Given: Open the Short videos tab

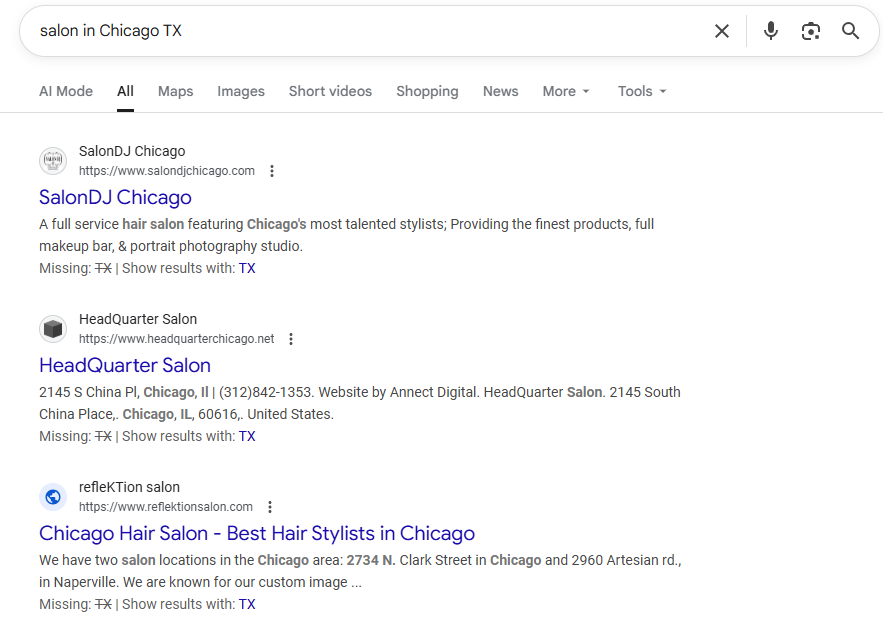Looking at the screenshot, I should coord(330,91).
